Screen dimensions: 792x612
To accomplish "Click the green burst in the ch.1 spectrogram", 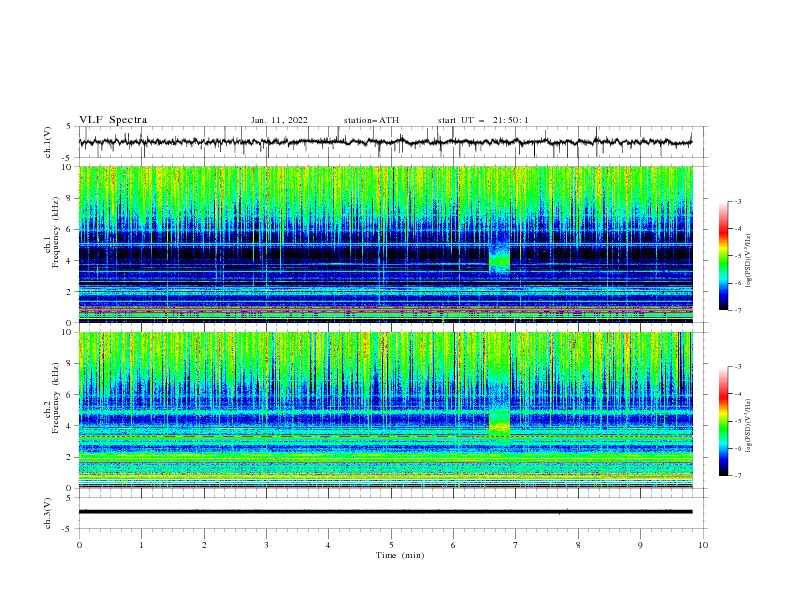I will pos(500,257).
